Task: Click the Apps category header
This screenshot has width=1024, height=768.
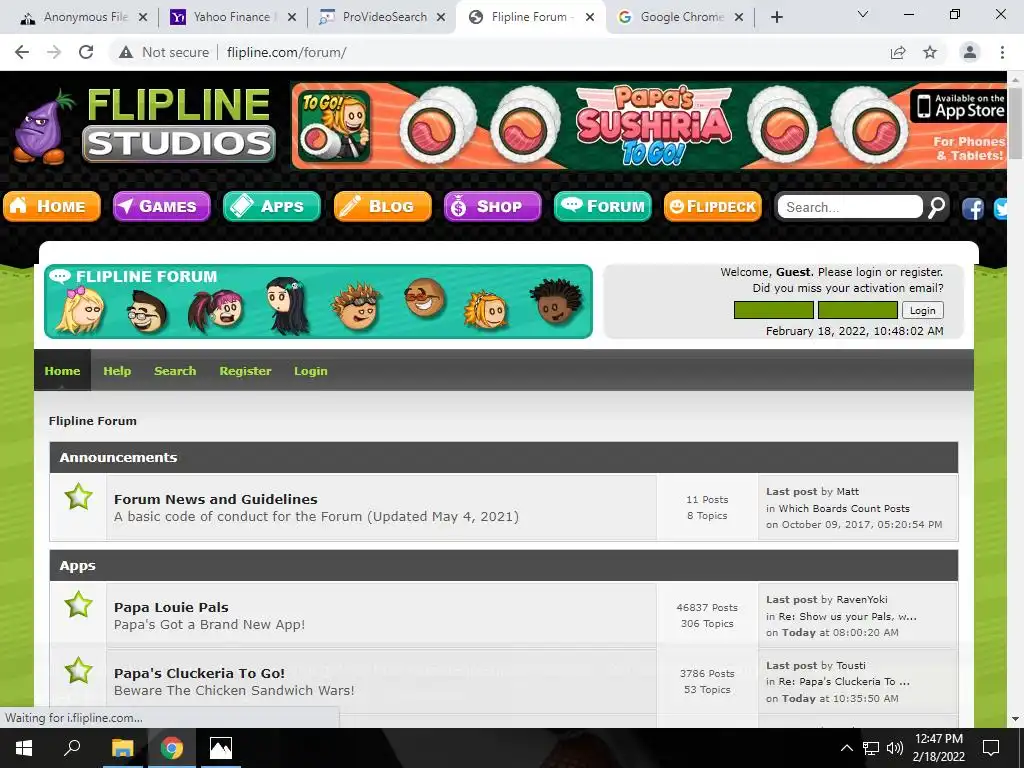Action: (504, 566)
